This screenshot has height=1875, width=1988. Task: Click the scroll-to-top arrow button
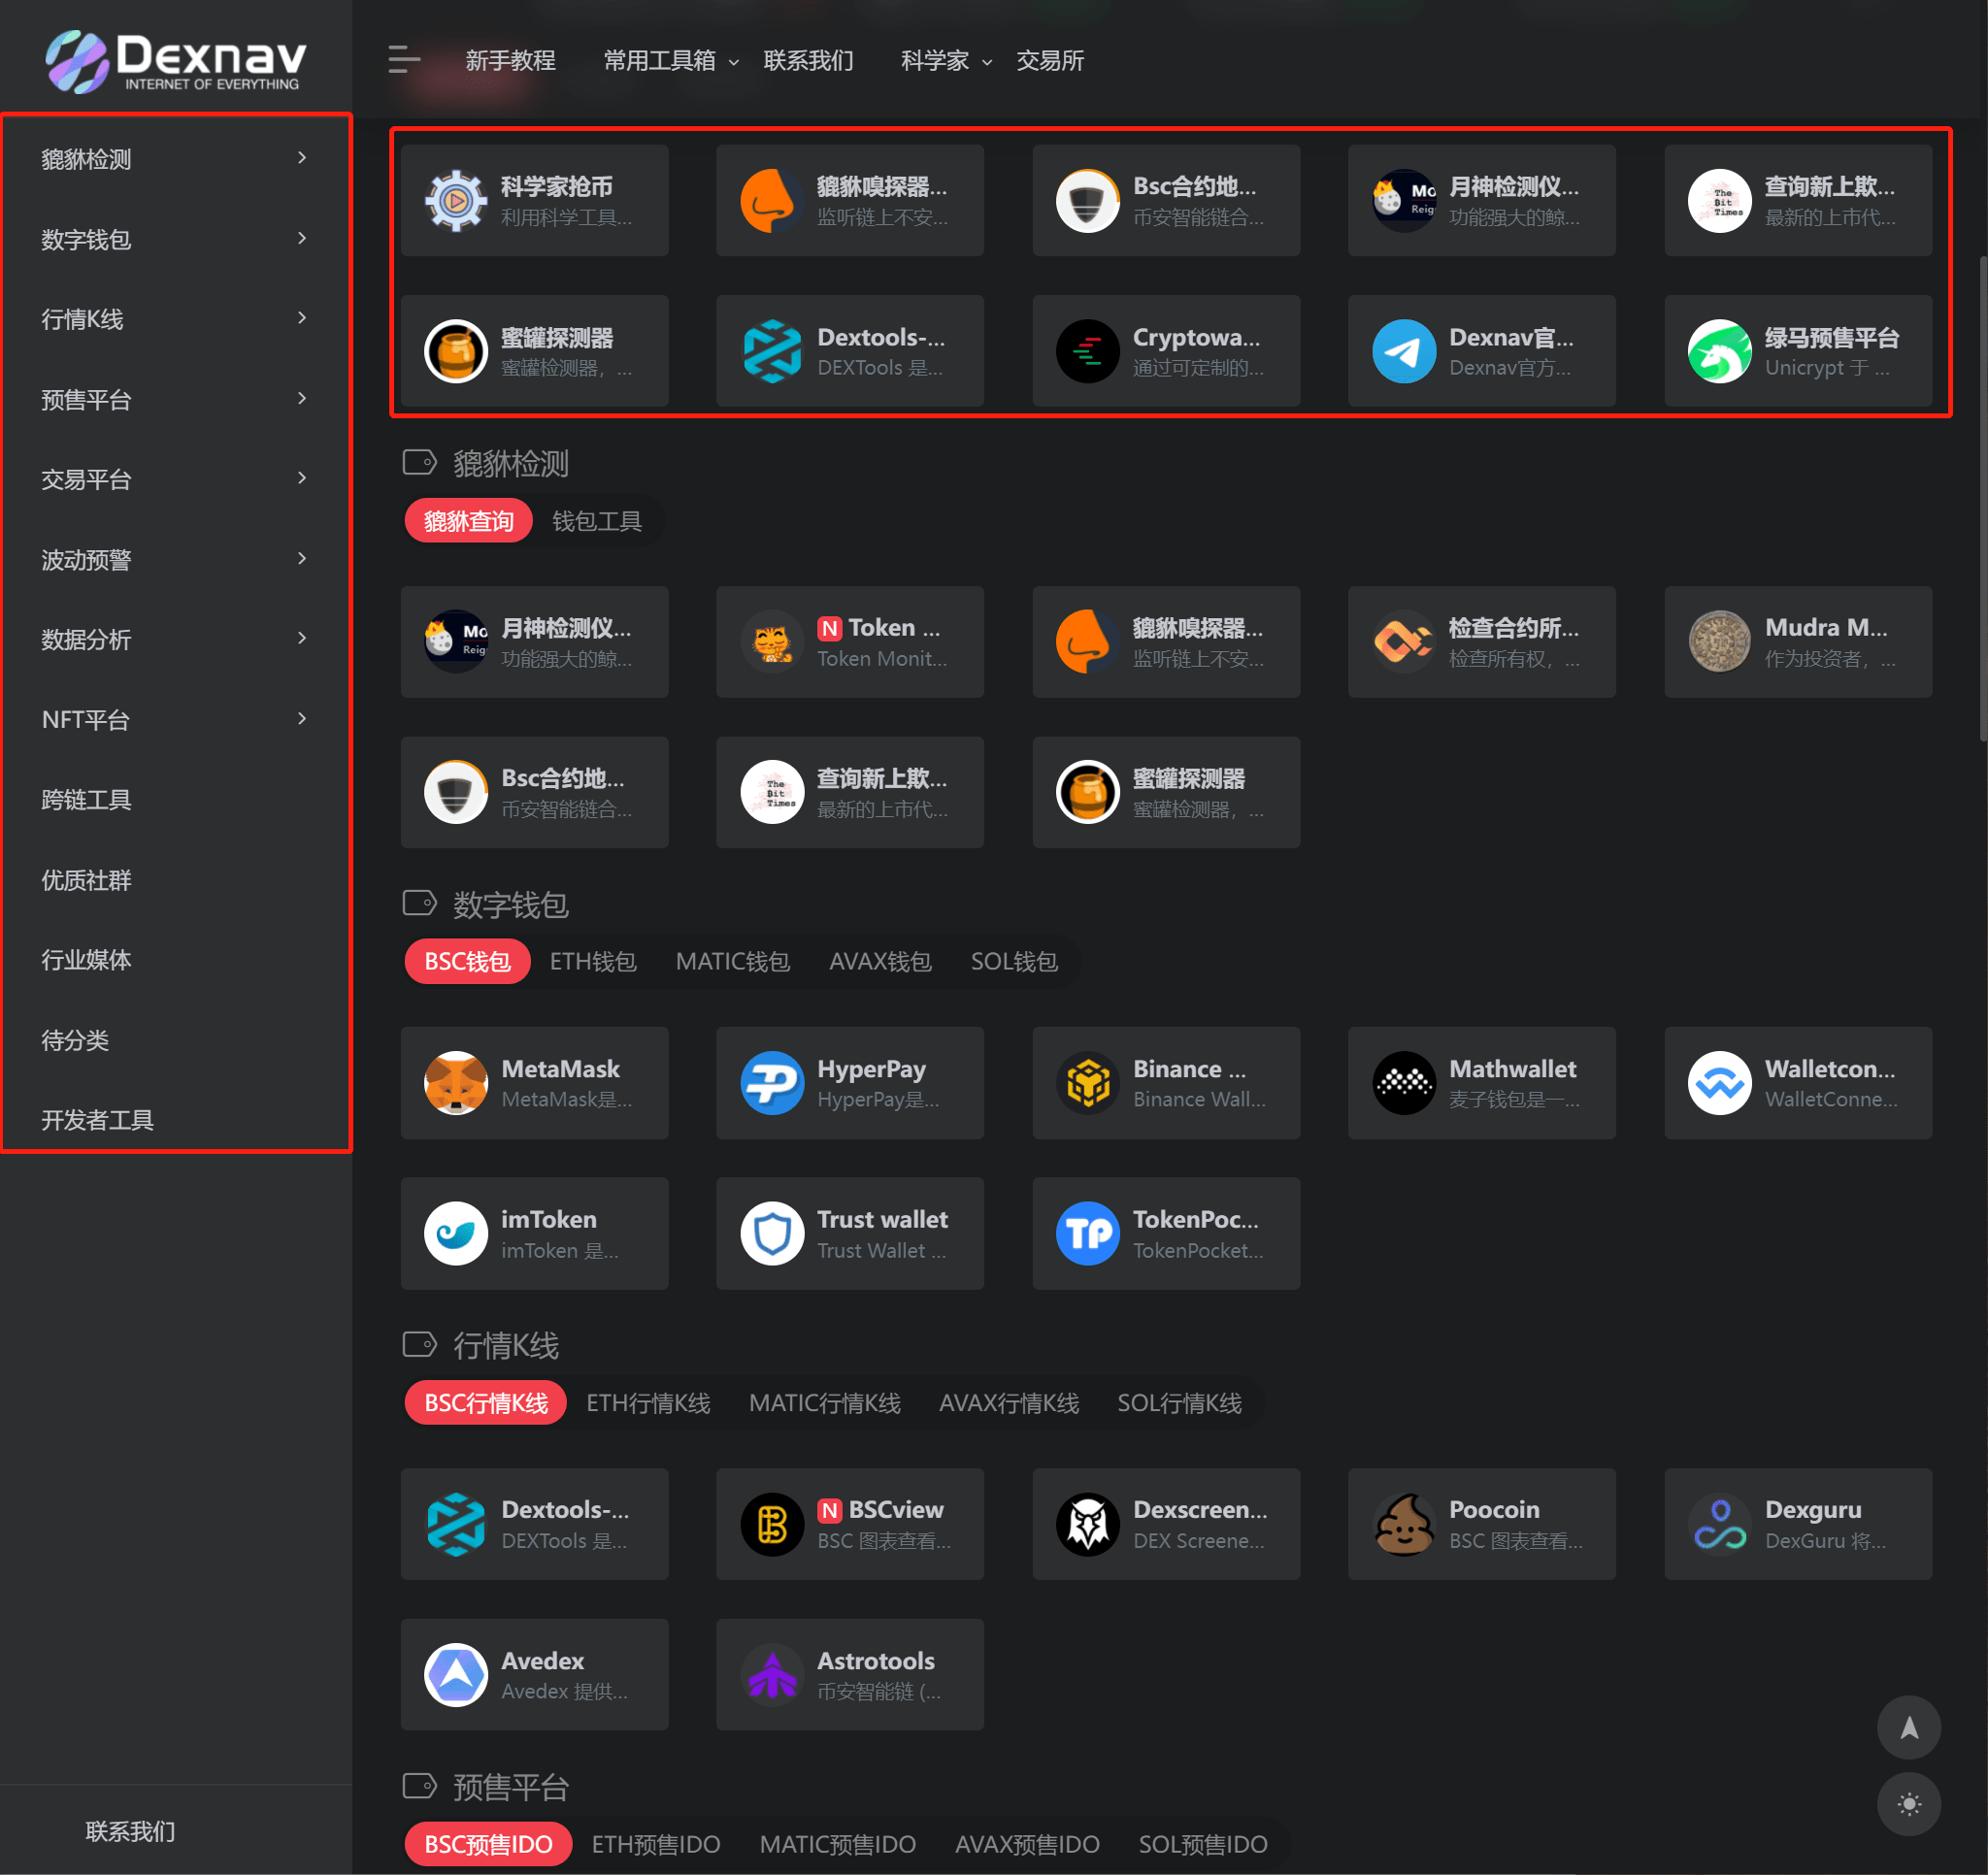pos(1909,1727)
